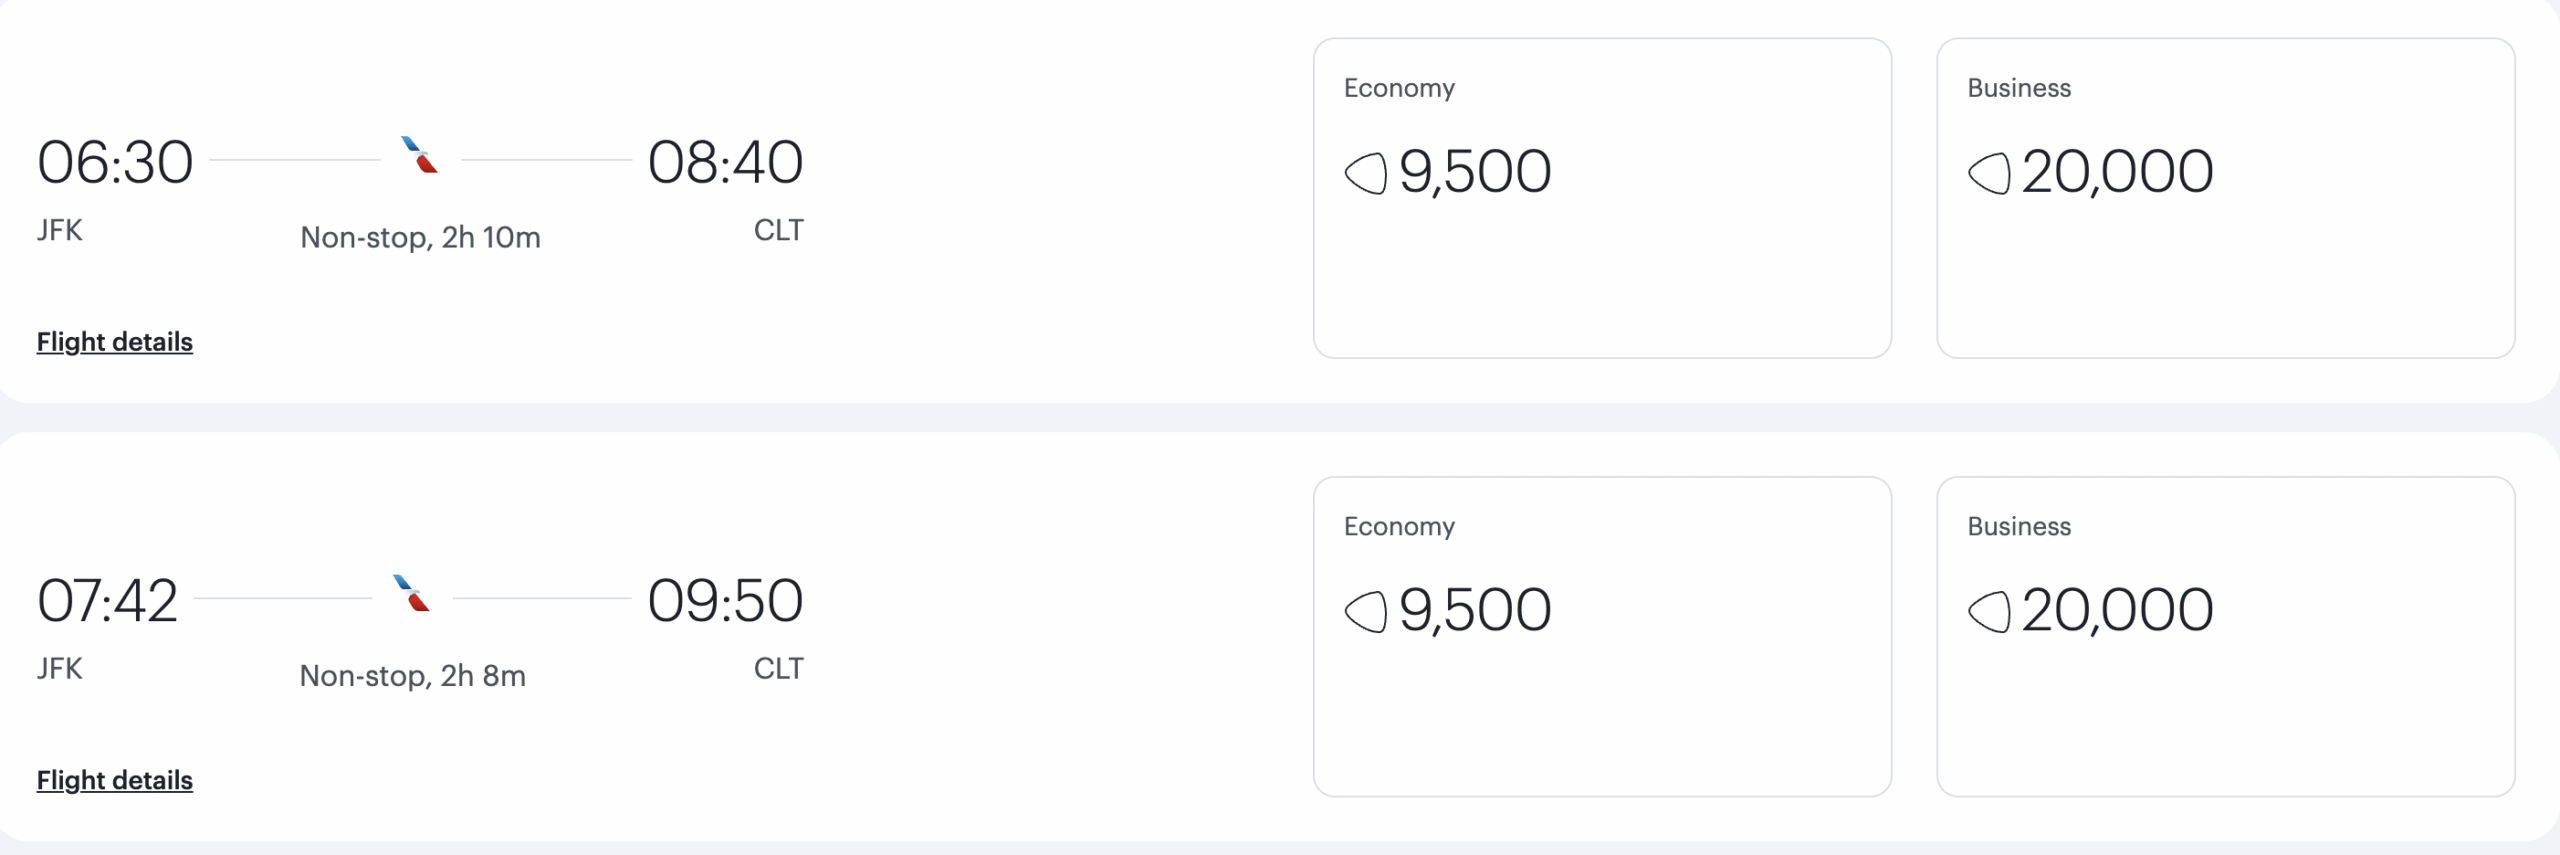Select Business fare for the 07:42 flight
The image size is (2560, 855).
coord(2226,634)
